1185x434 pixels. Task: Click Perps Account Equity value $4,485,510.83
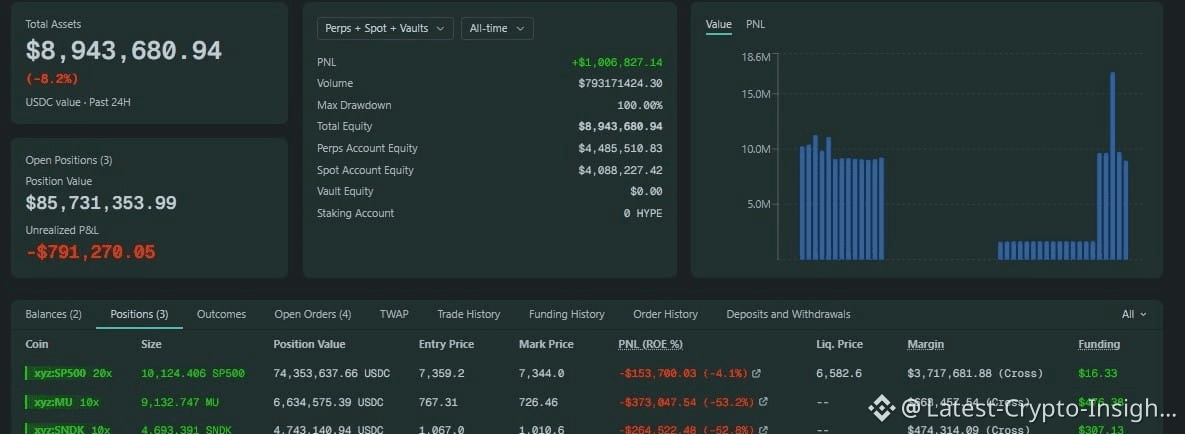click(620, 148)
